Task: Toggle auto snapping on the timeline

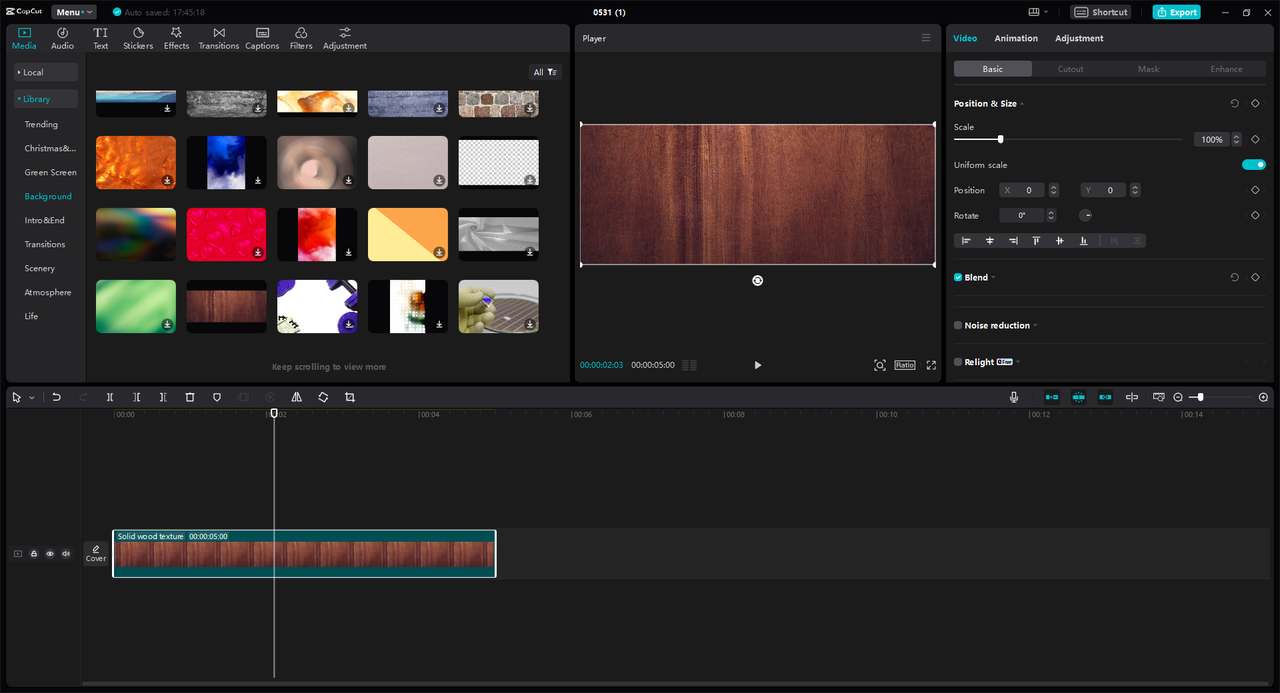Action: pyautogui.click(x=1079, y=397)
